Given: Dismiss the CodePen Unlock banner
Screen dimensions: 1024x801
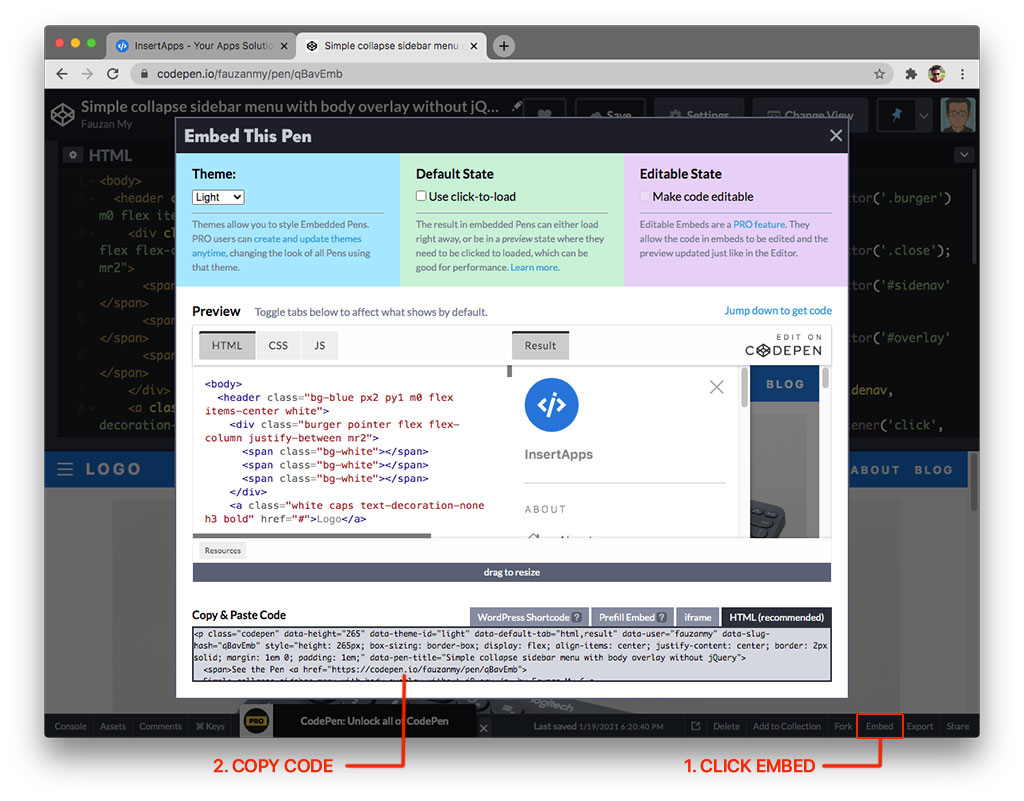Looking at the screenshot, I should (x=483, y=728).
